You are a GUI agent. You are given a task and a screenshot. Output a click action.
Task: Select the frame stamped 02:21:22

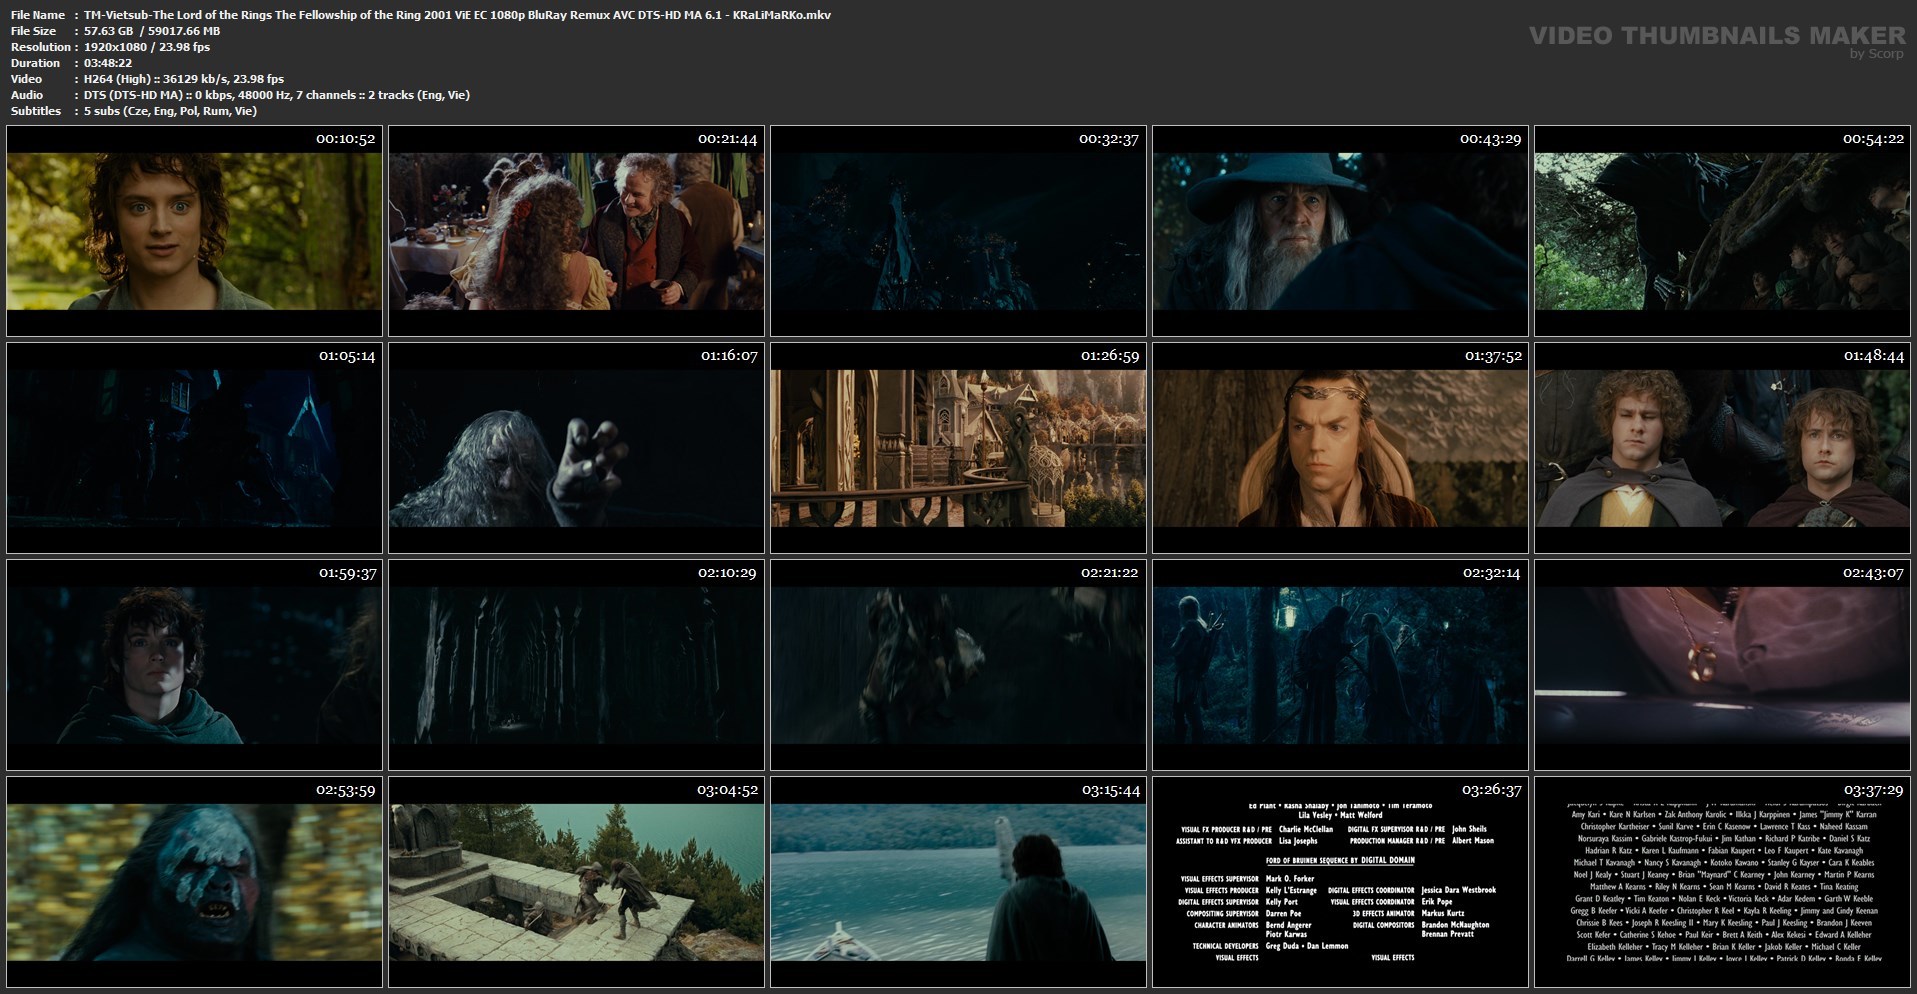958,665
